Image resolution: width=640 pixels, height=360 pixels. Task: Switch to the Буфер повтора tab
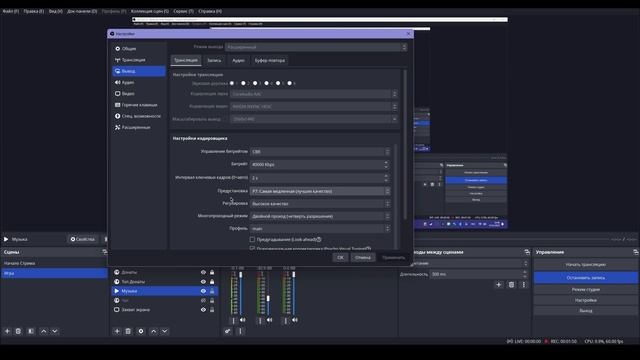point(270,60)
